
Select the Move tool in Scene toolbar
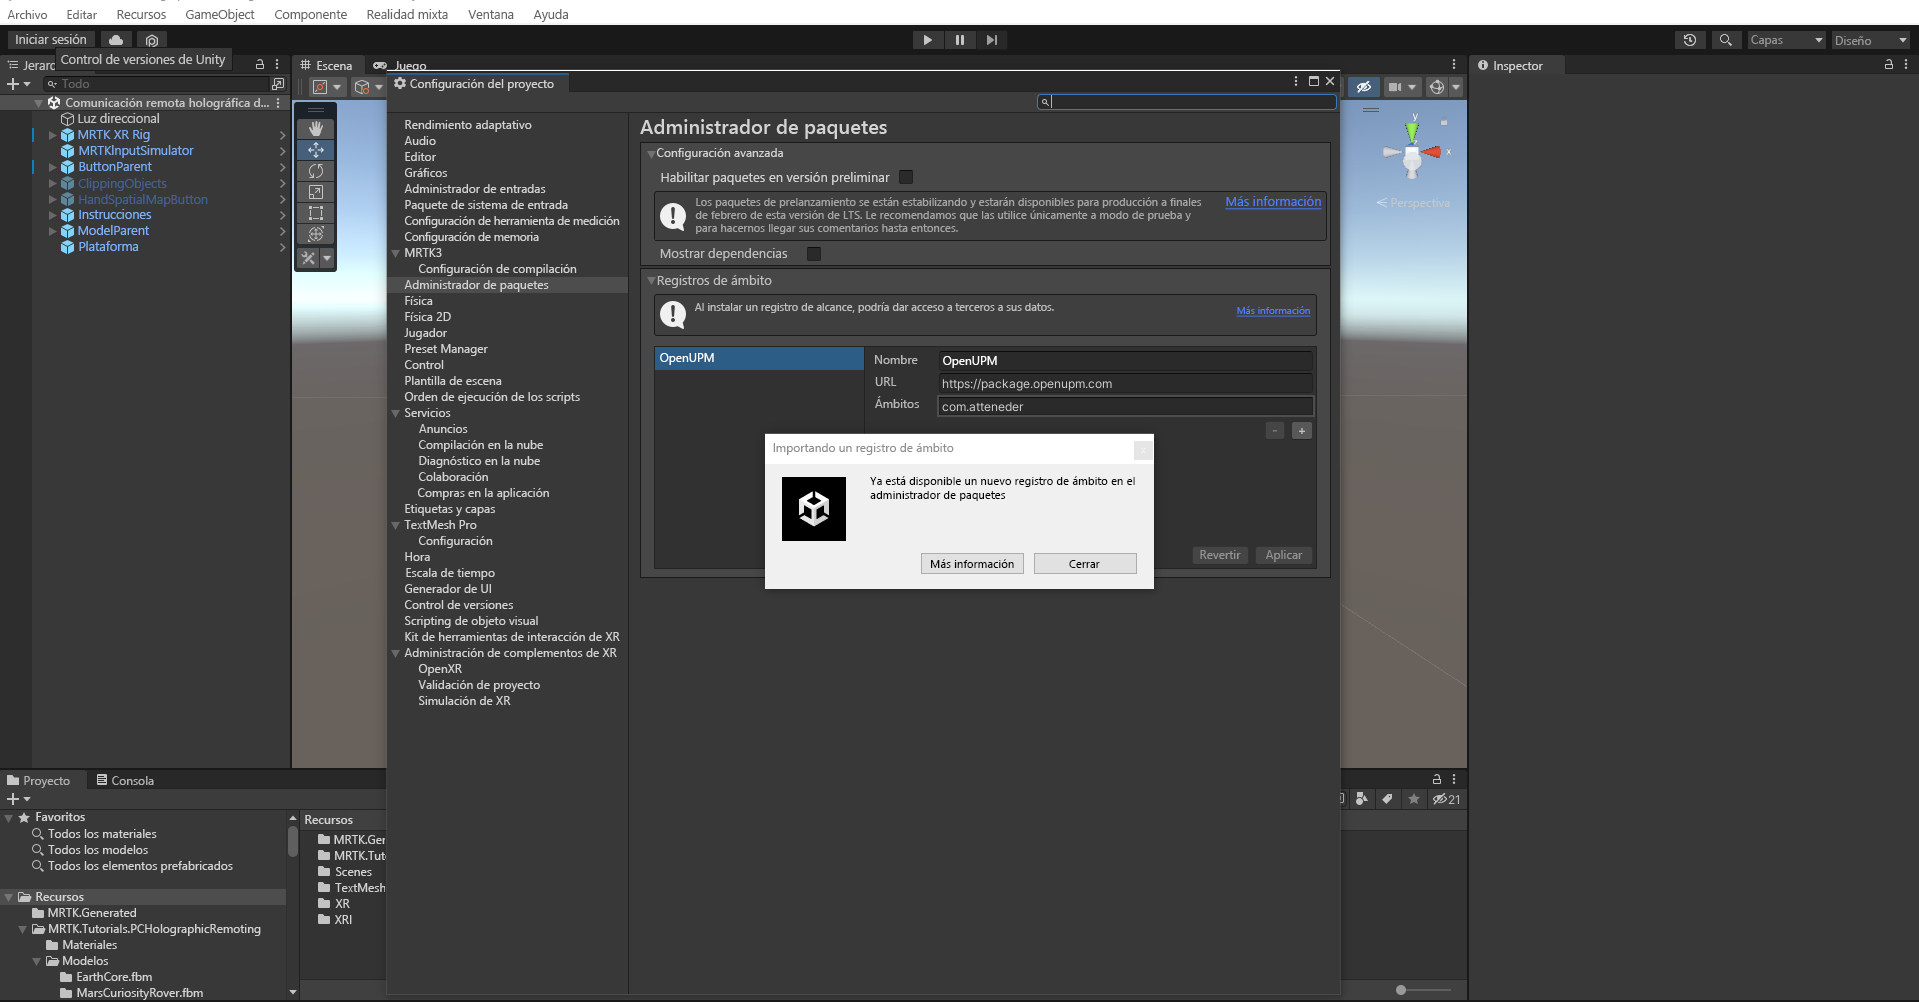pyautogui.click(x=316, y=150)
